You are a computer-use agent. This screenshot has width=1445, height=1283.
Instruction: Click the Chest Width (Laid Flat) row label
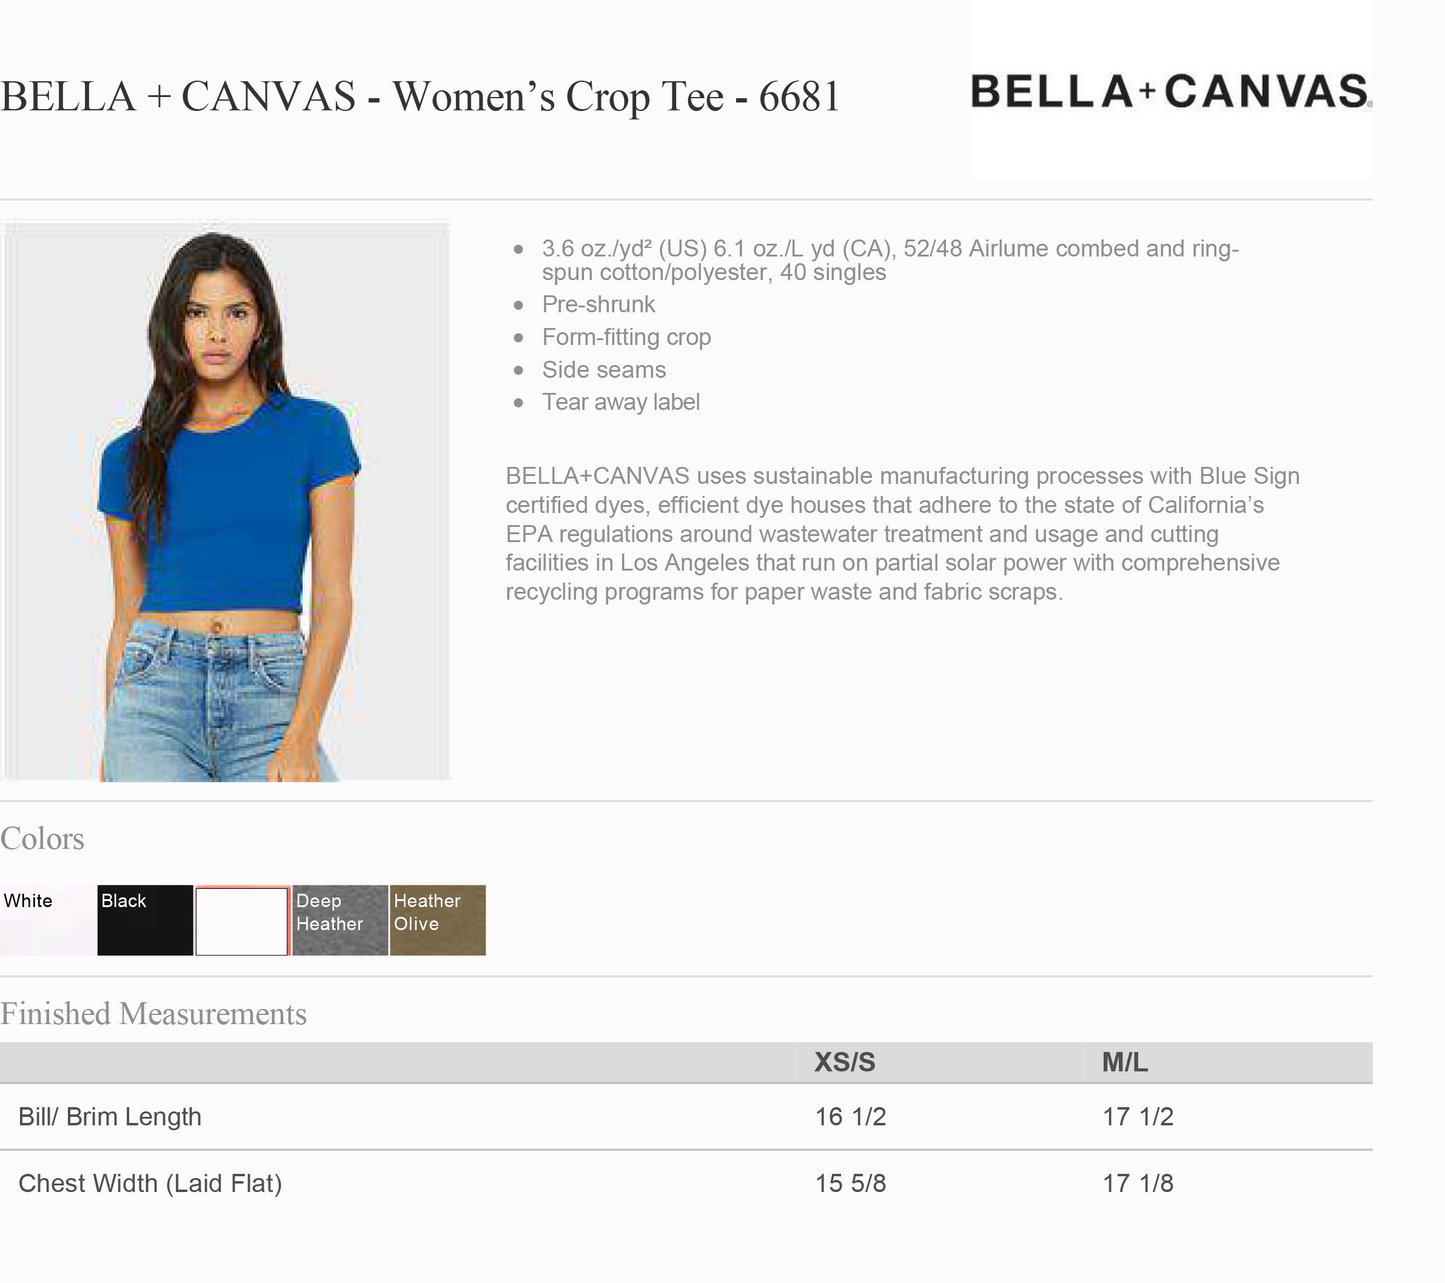[150, 1184]
